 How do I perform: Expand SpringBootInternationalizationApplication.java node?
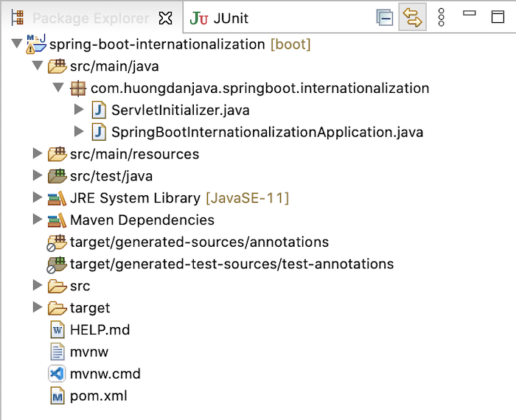79,131
